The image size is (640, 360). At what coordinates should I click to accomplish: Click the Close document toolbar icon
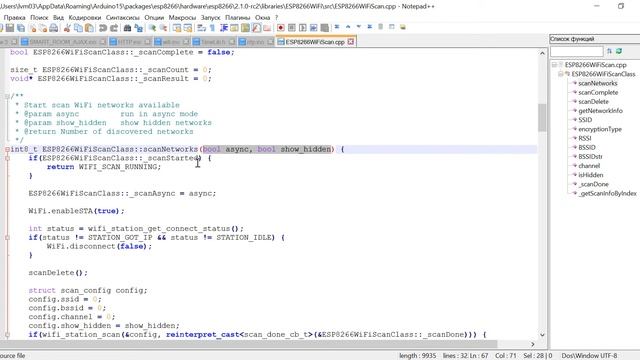coord(33,28)
